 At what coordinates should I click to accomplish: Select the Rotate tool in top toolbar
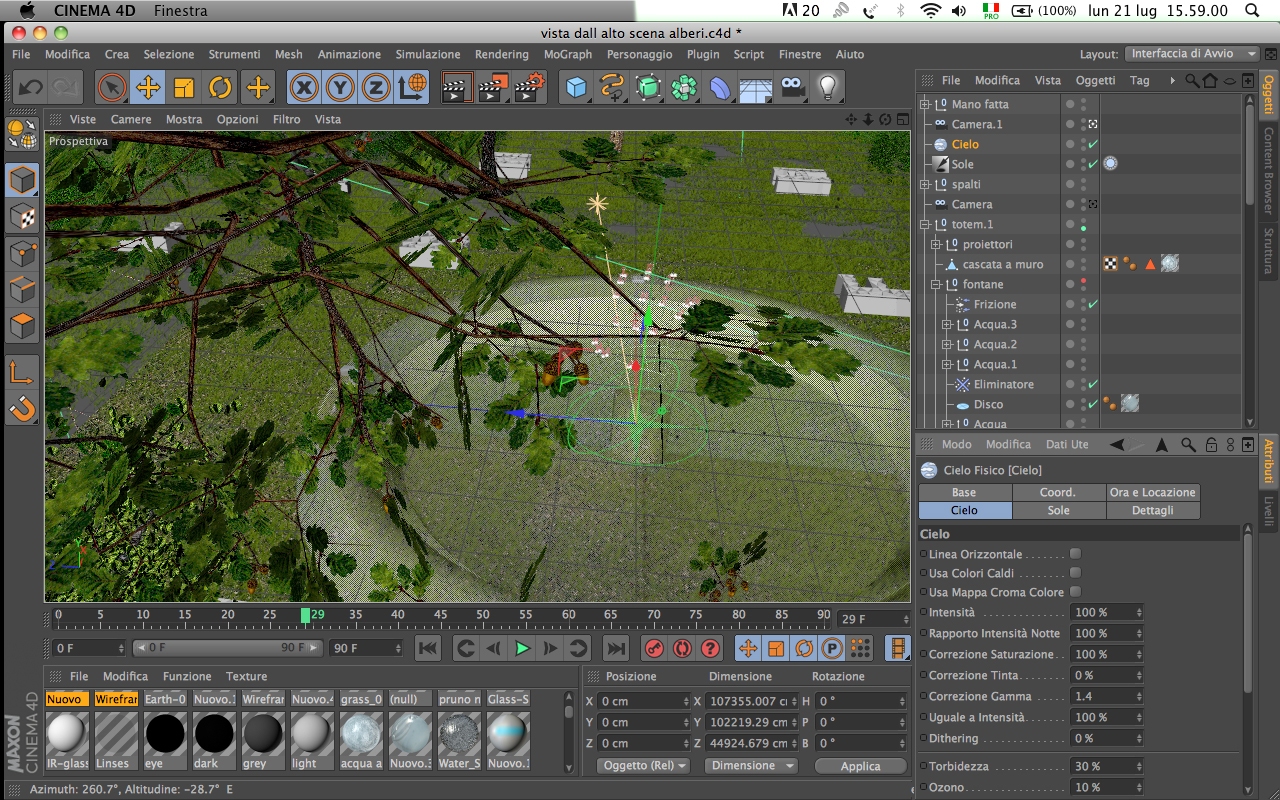click(220, 88)
